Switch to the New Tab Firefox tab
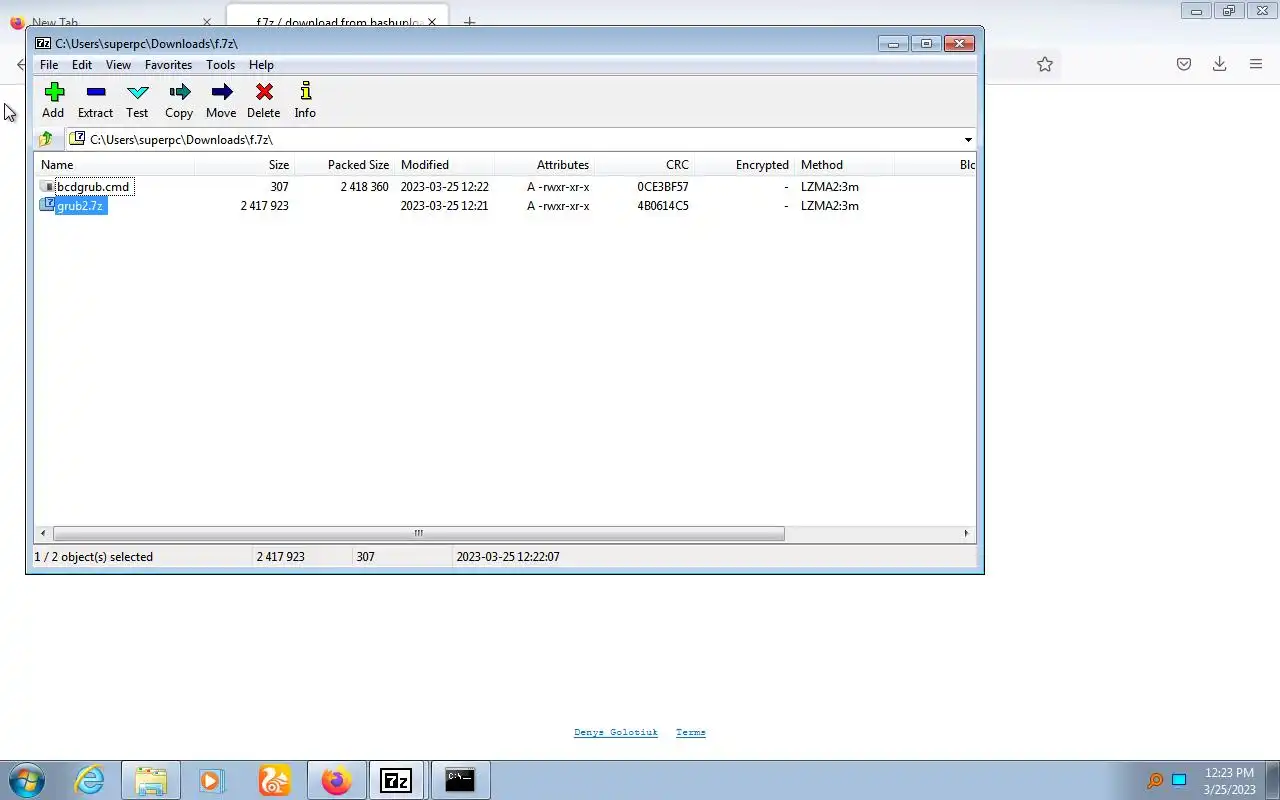This screenshot has width=1280, height=800. (110, 22)
